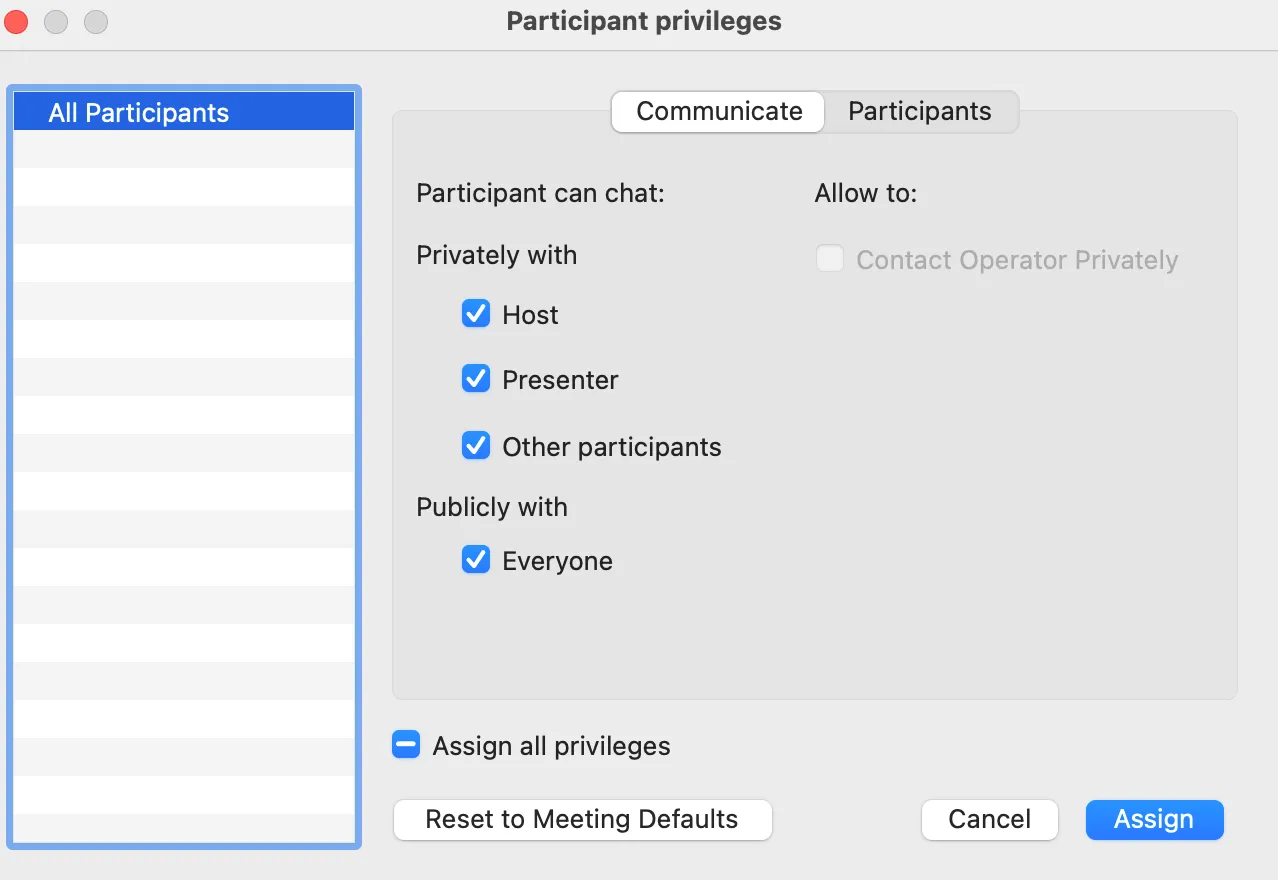Screen dimensions: 1278x880
Task: Click the 'Publicly with' heading
Action: [491, 507]
